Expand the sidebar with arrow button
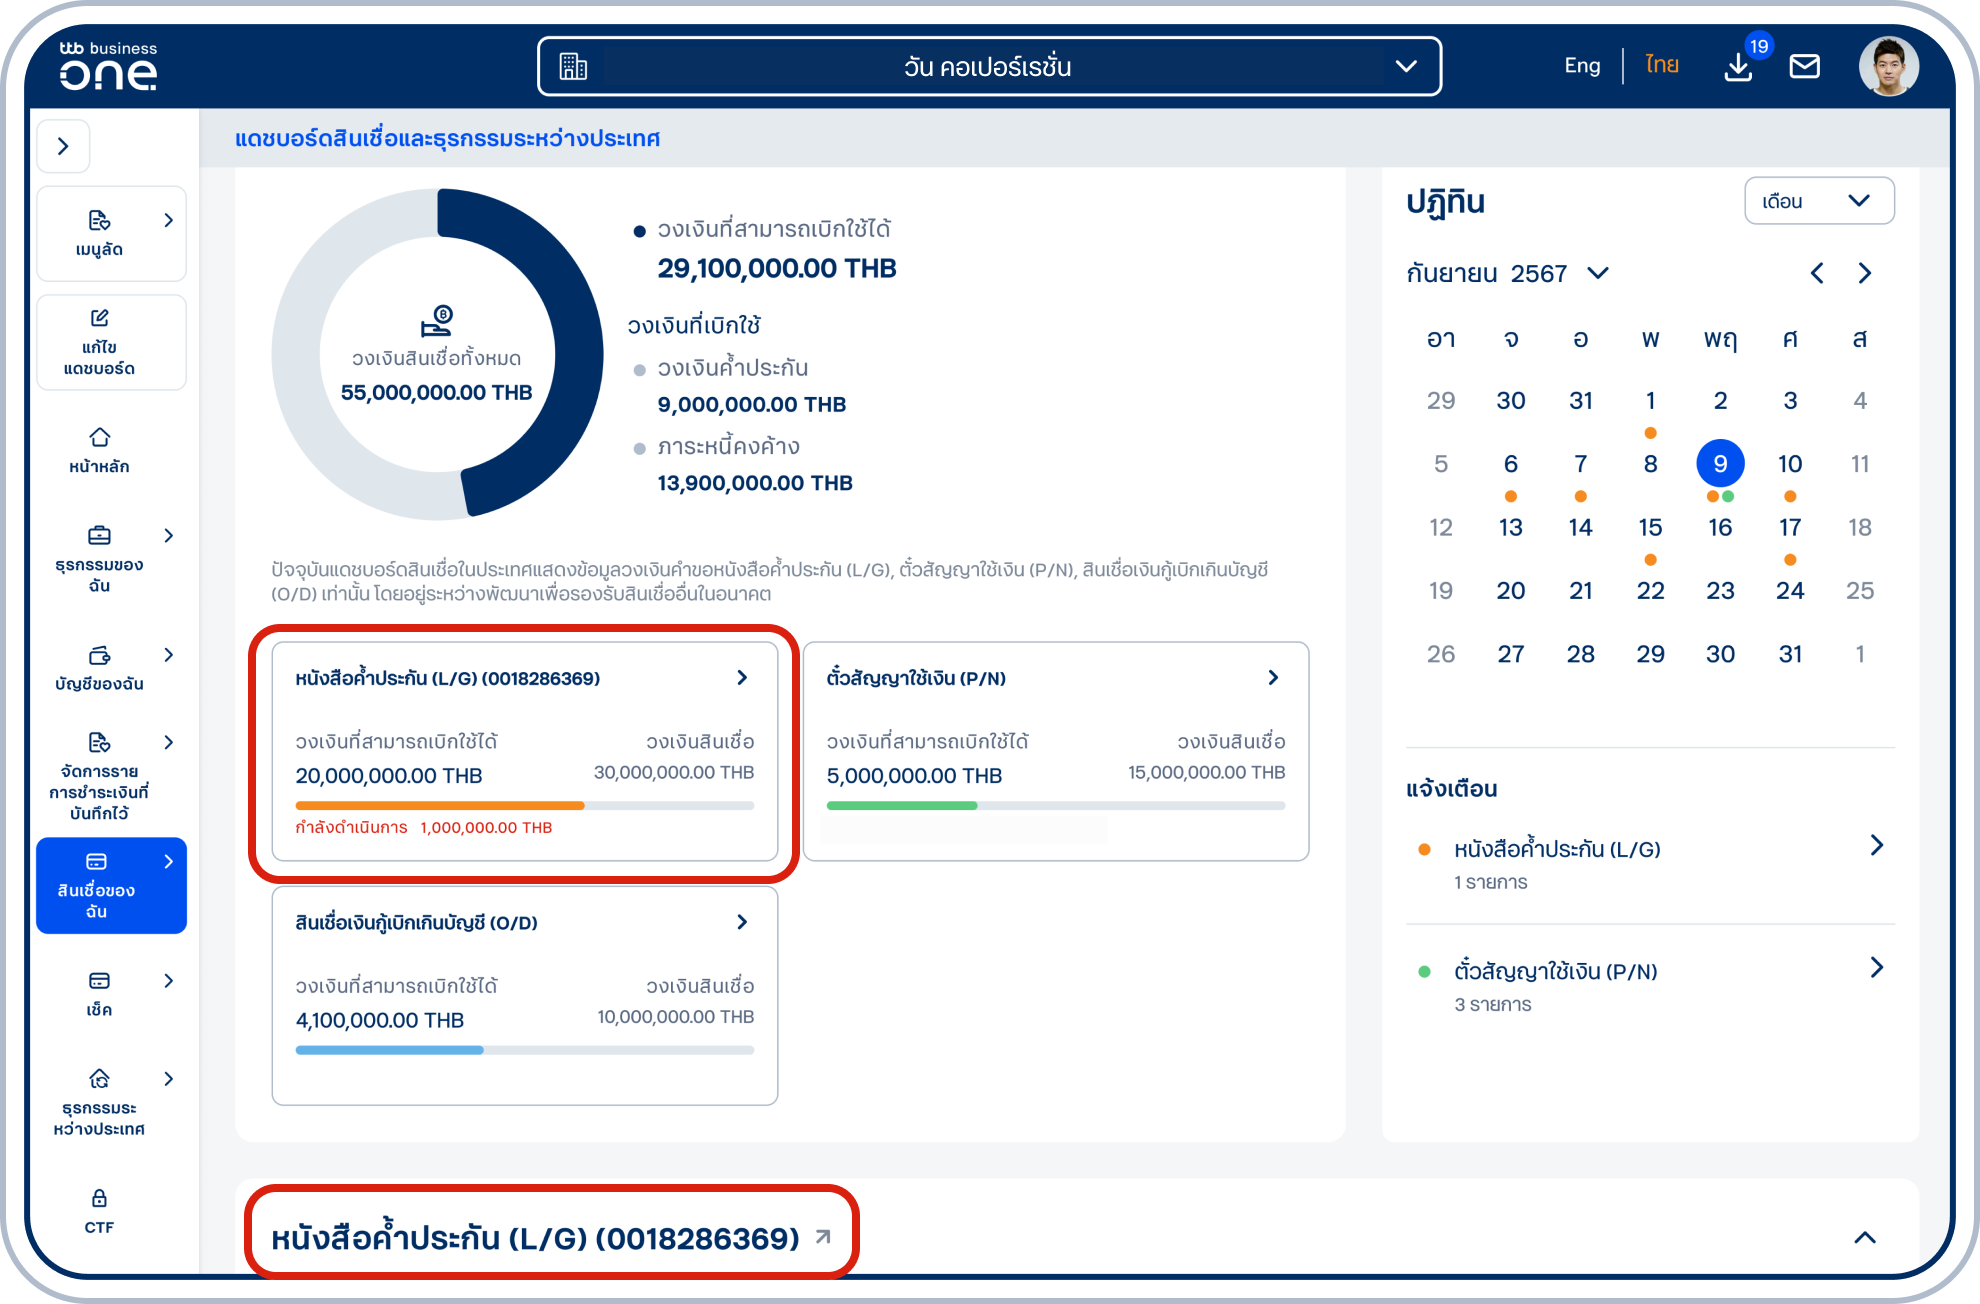Image resolution: width=1980 pixels, height=1304 pixels. click(63, 146)
